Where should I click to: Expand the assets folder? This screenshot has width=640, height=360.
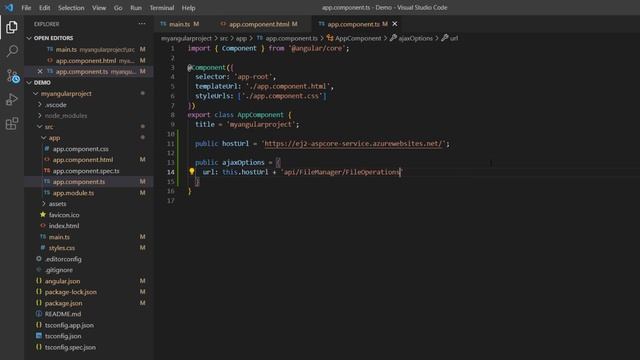44,203
